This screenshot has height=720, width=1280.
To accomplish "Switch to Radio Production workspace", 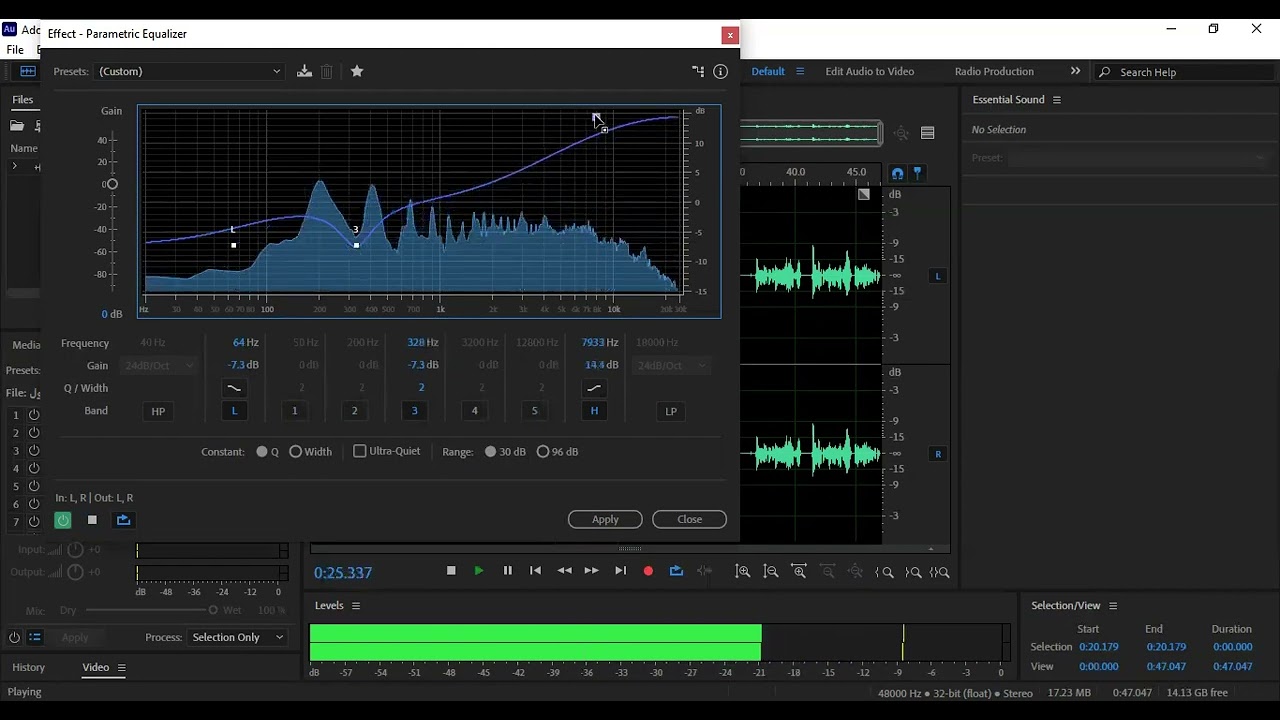I will click(x=994, y=71).
